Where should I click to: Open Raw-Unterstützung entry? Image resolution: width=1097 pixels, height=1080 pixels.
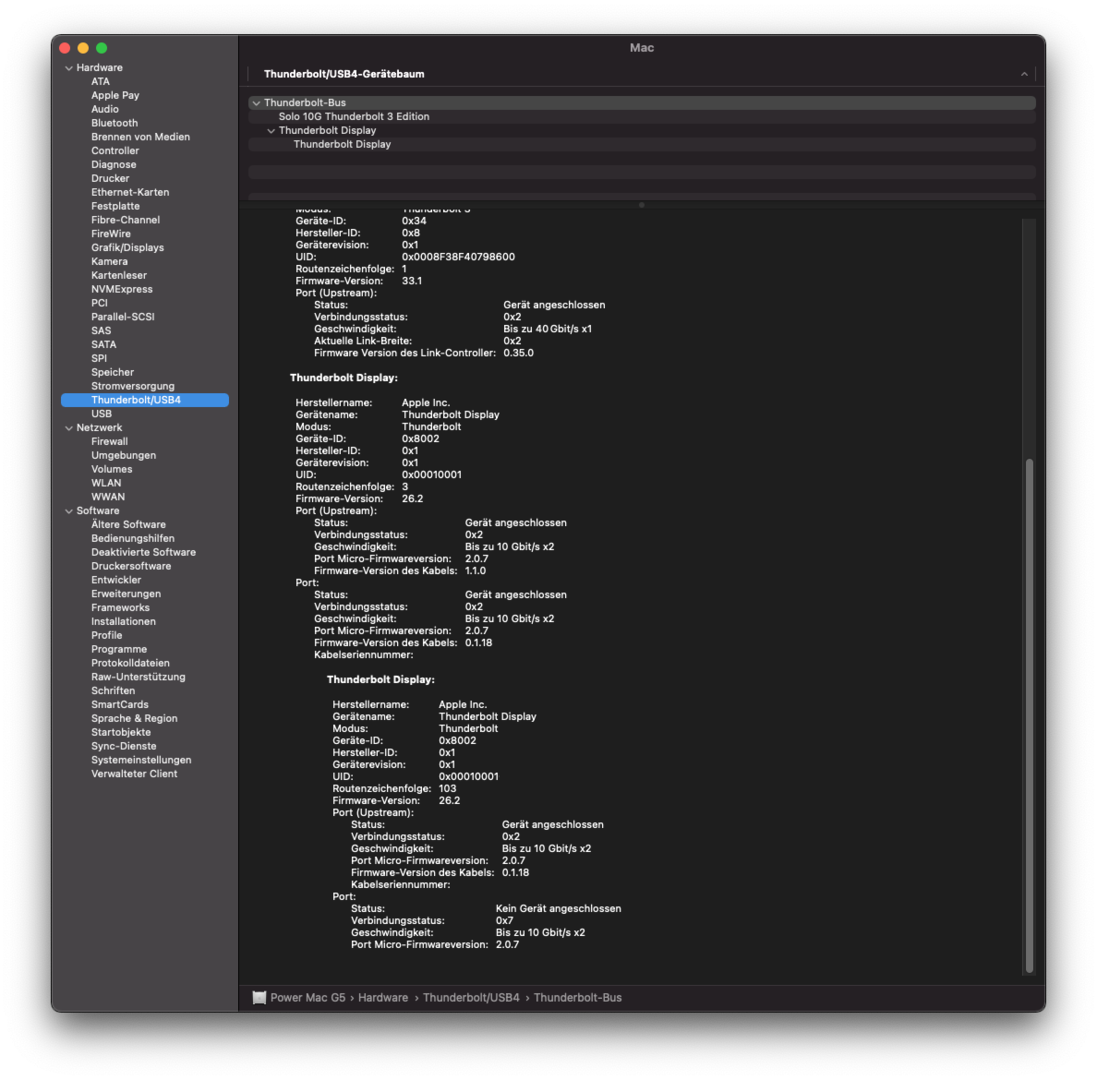coord(138,677)
